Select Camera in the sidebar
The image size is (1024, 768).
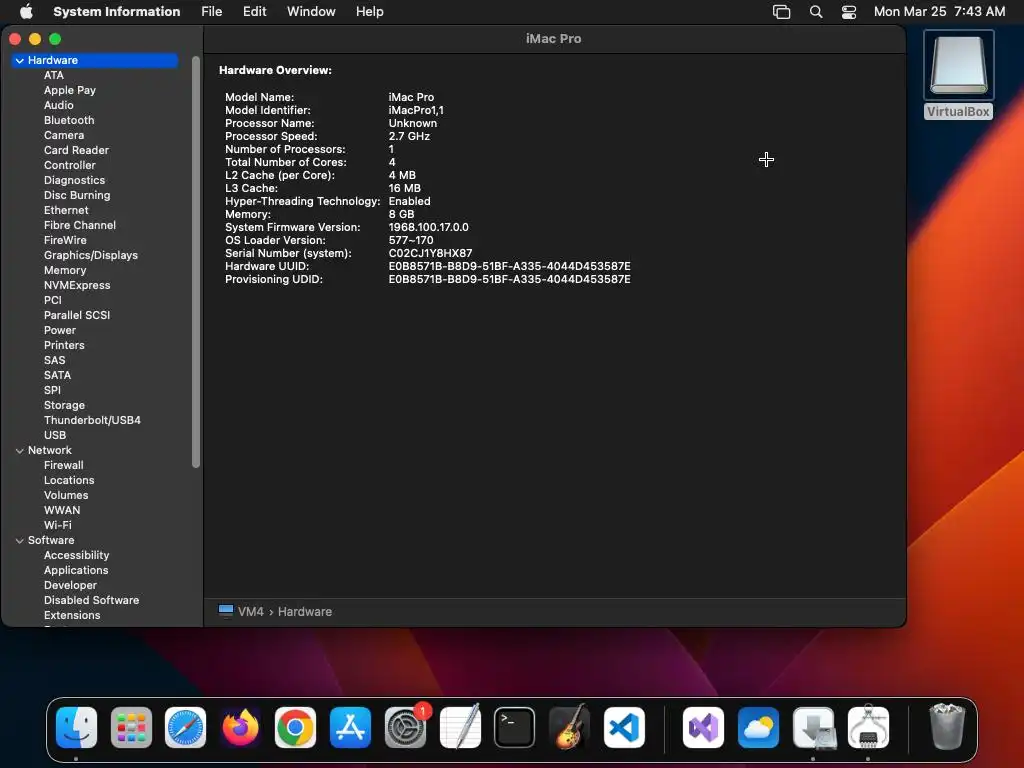pyautogui.click(x=64, y=135)
